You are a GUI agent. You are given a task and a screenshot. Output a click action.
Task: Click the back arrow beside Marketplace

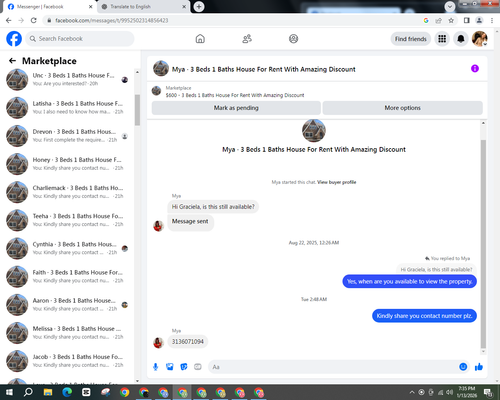(12, 61)
